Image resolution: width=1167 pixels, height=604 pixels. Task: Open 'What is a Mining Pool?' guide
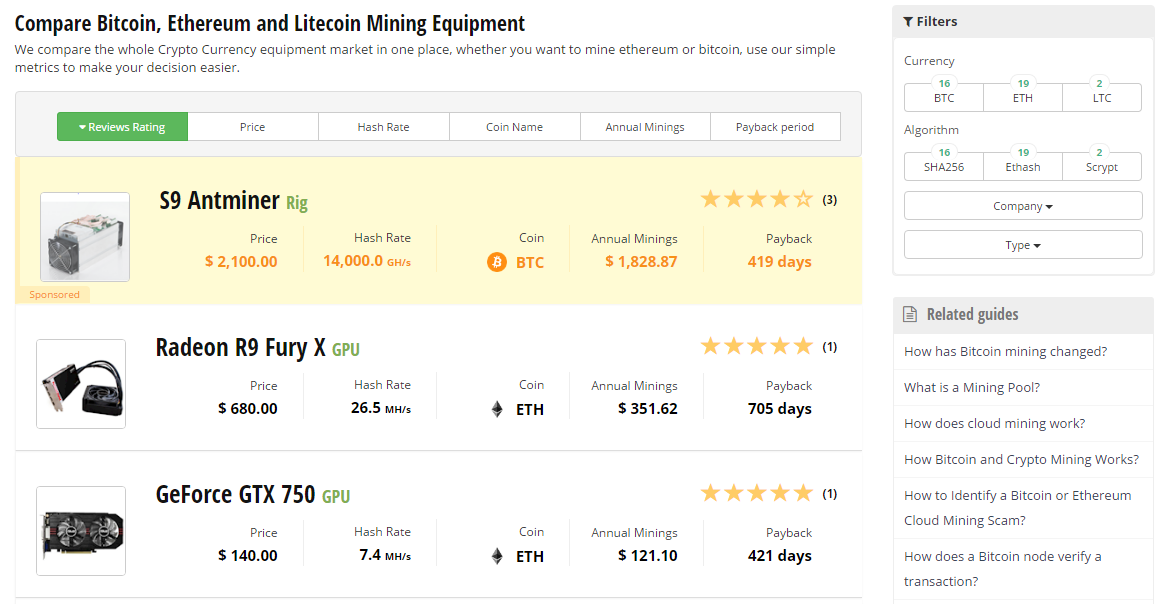[x=972, y=388]
